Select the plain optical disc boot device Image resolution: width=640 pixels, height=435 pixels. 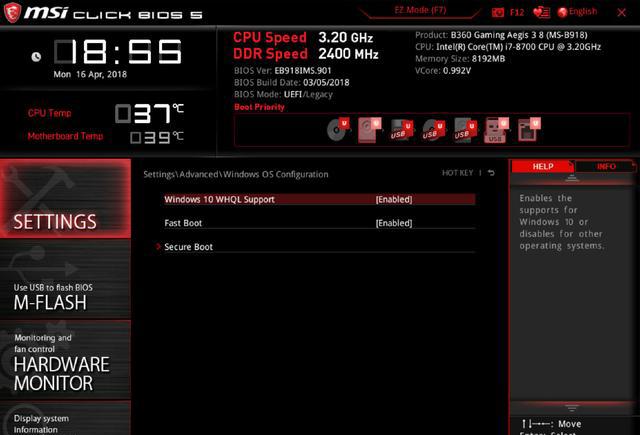coord(338,129)
